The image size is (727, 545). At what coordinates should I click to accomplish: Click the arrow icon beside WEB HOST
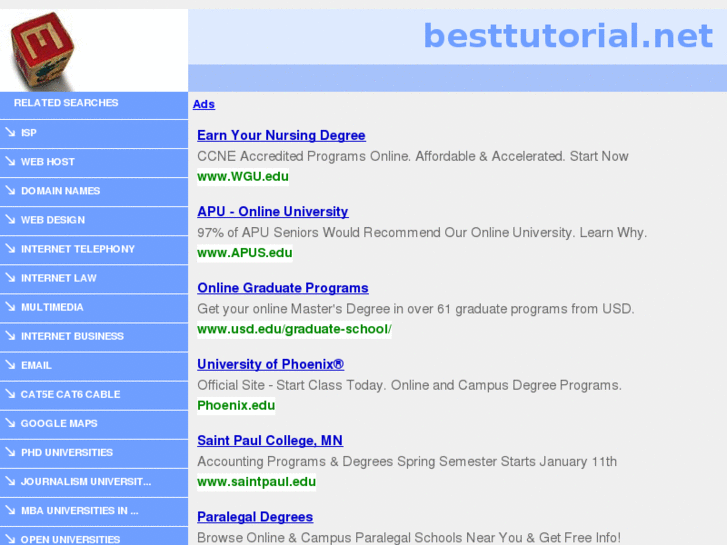pos(11,161)
